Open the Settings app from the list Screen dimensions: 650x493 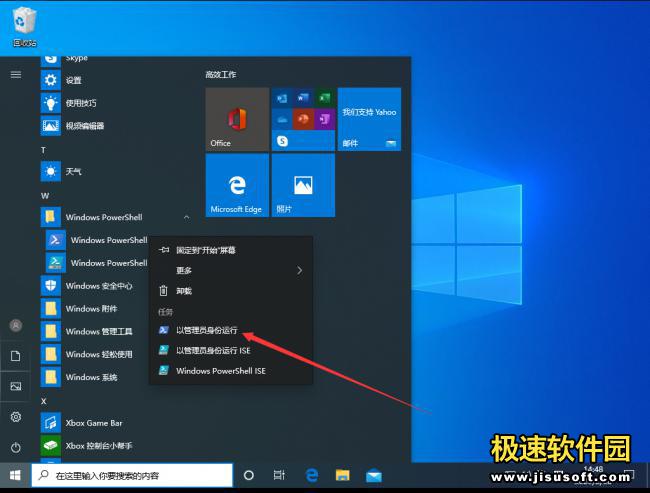(114, 80)
